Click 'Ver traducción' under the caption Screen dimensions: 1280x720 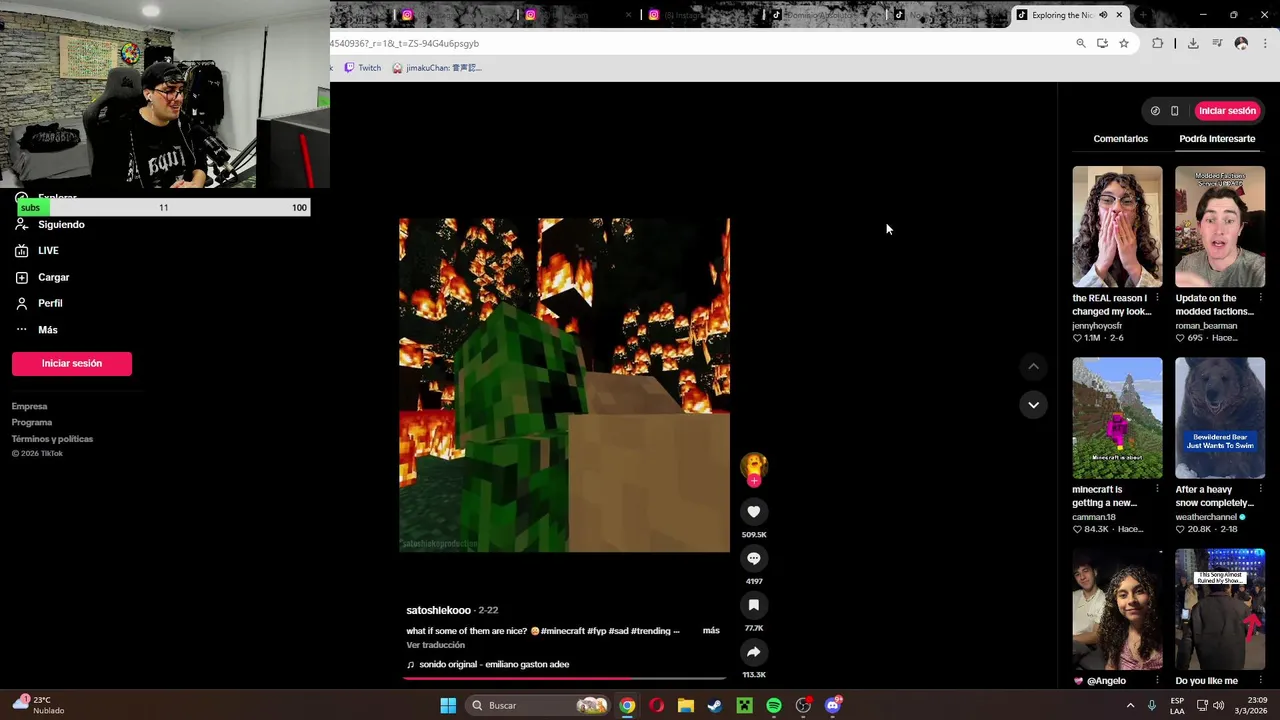[435, 645]
